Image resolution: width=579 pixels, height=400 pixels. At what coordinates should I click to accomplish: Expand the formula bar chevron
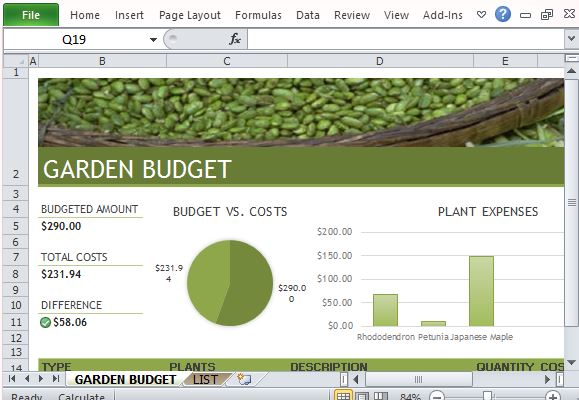(571, 38)
